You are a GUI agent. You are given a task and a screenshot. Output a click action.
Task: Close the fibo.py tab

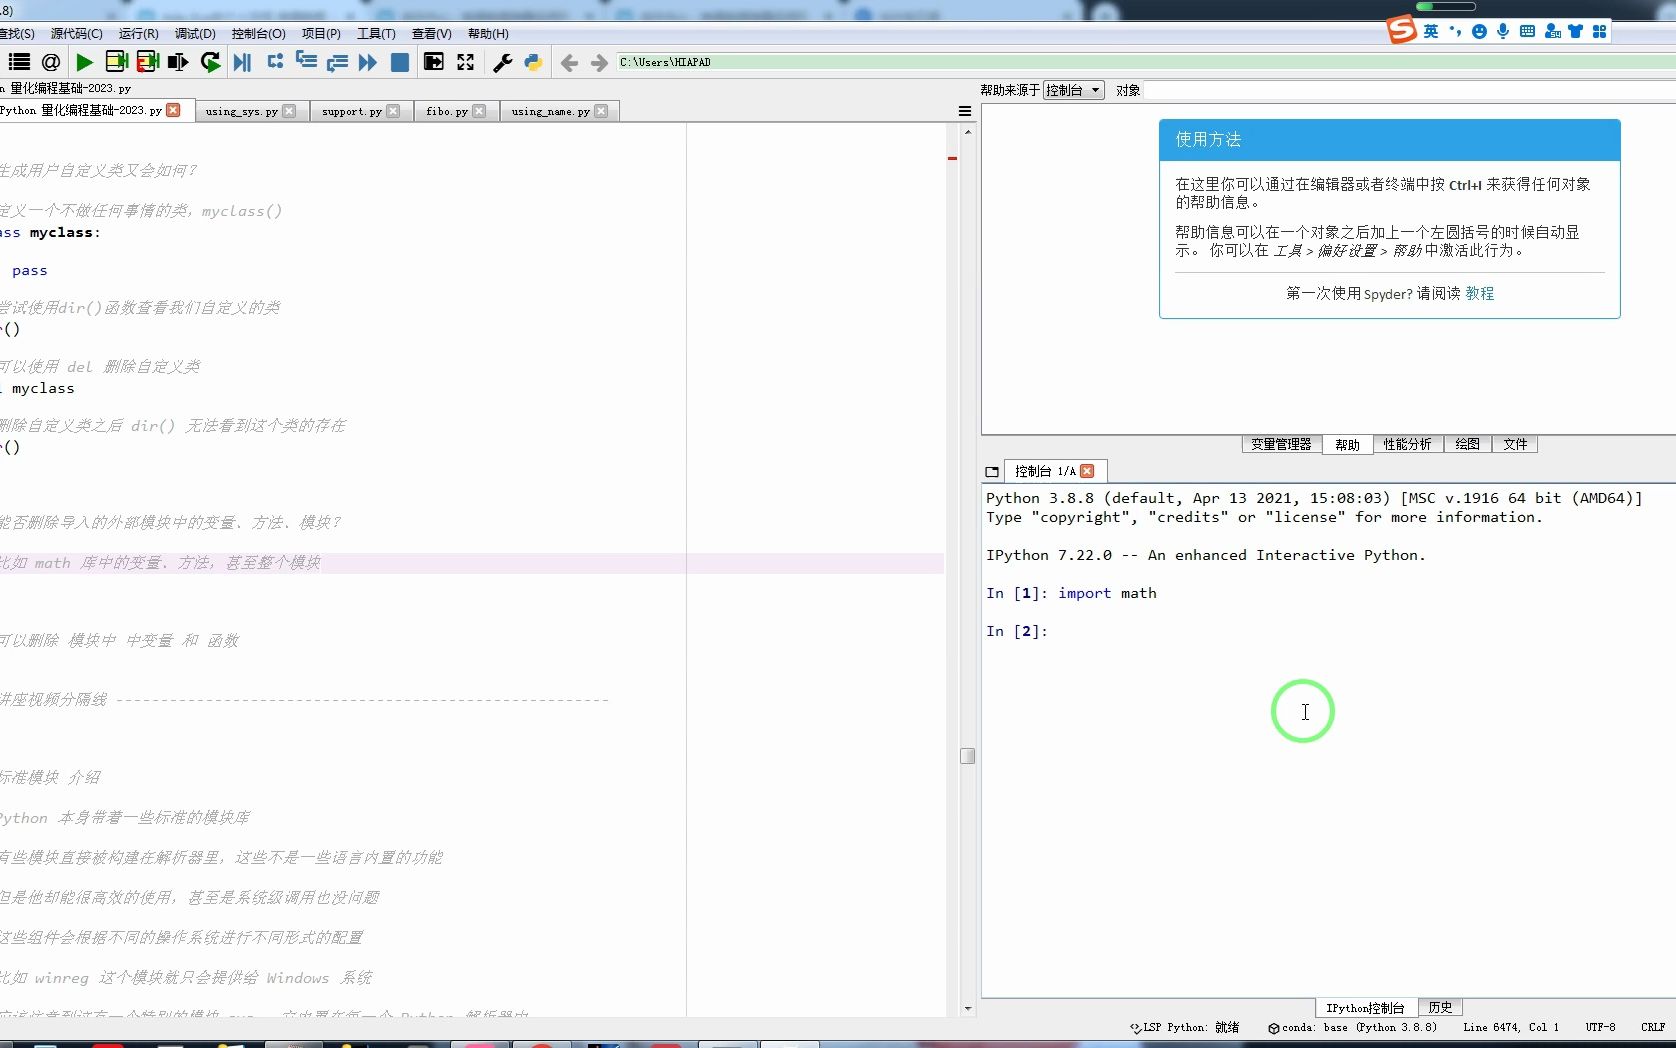tap(479, 111)
